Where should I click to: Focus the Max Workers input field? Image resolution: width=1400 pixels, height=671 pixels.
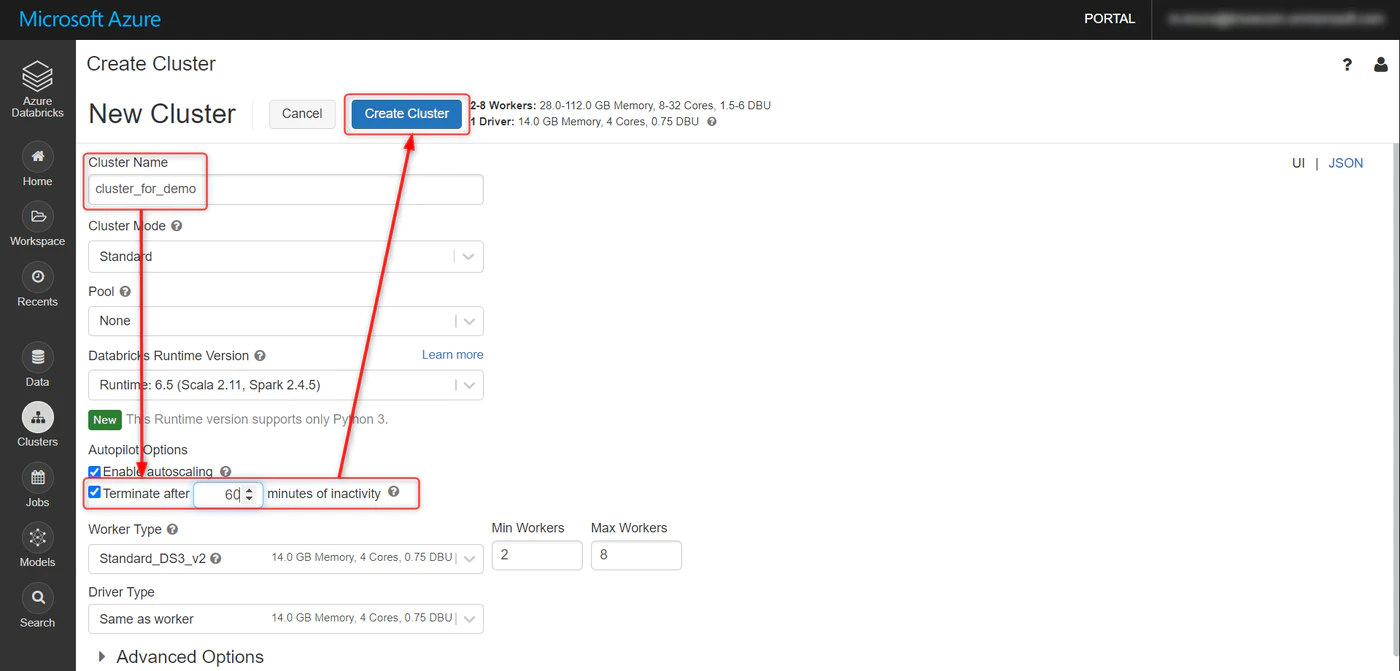coord(636,555)
